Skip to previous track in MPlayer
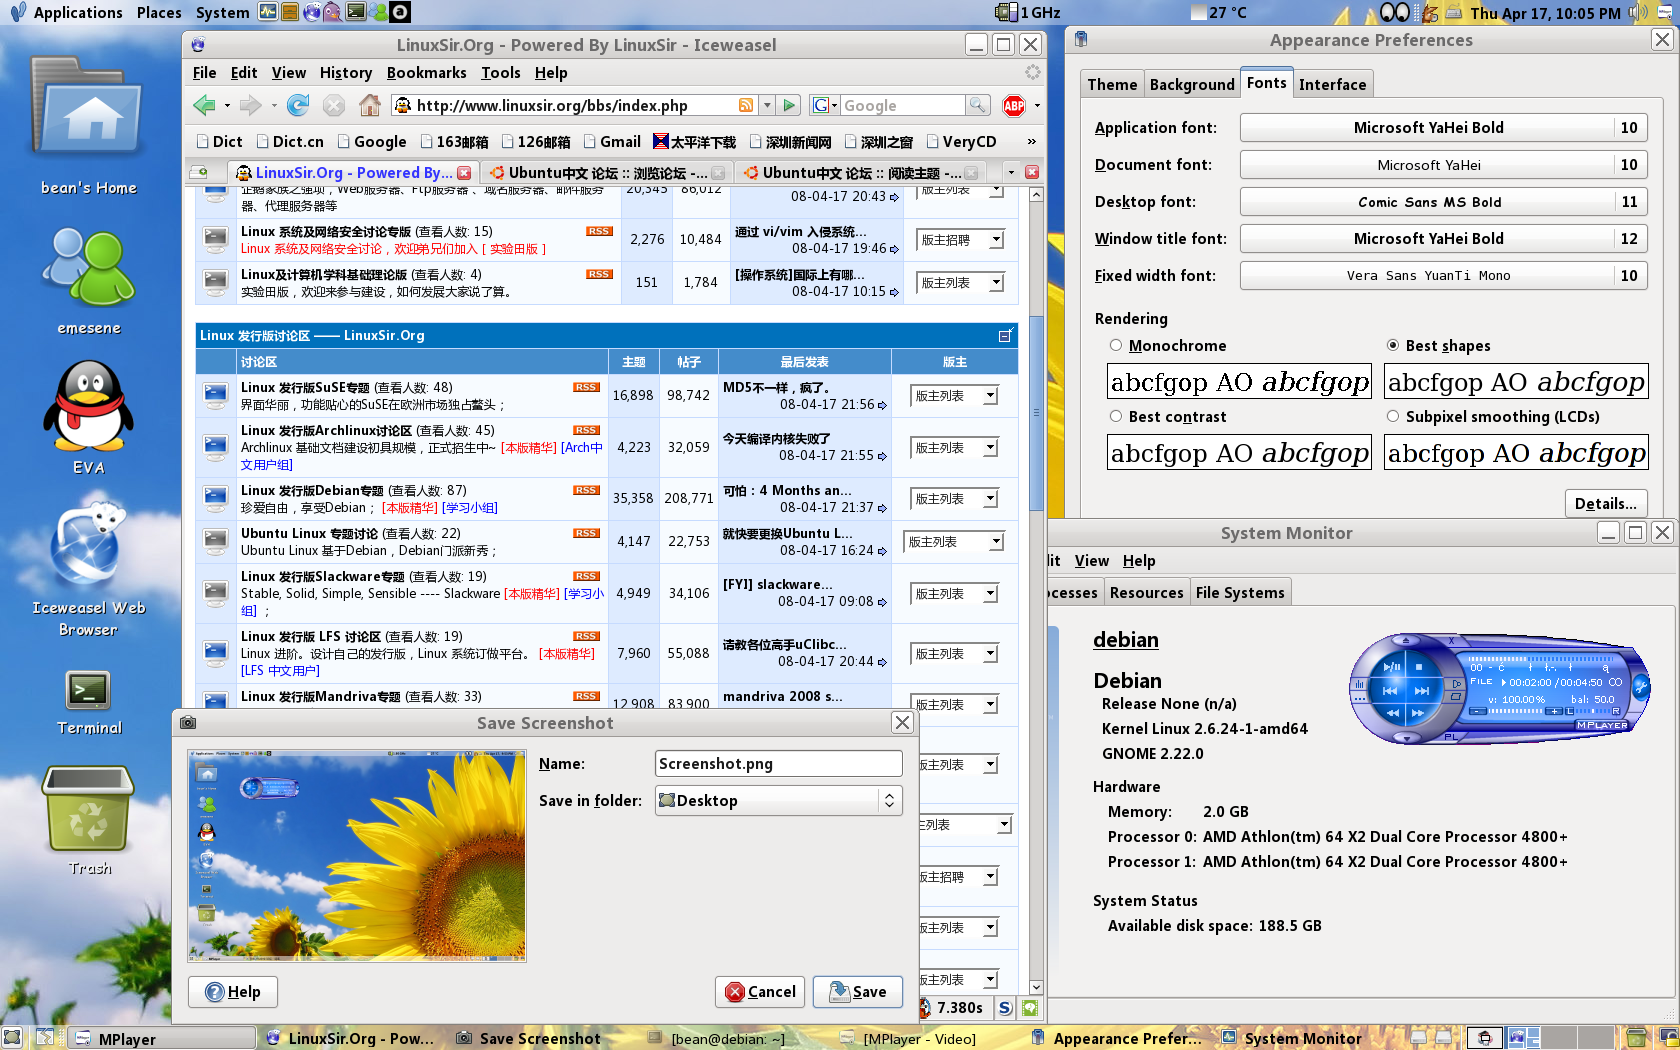Screen dimensions: 1680x1050 click(x=1389, y=691)
